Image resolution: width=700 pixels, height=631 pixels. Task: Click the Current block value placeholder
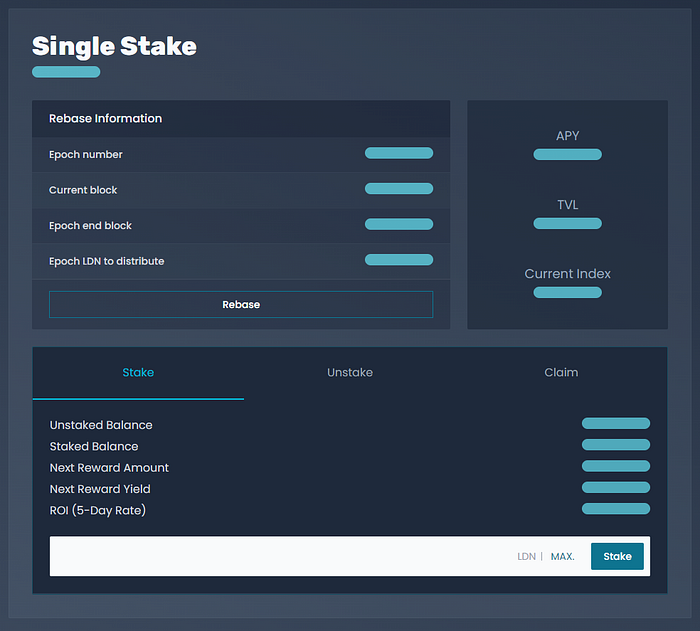point(398,189)
